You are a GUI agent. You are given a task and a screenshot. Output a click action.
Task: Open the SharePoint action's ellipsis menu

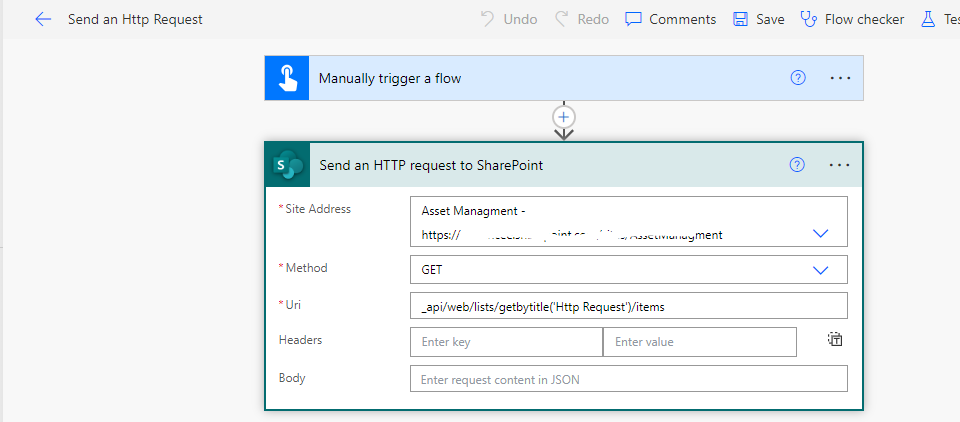click(839, 165)
